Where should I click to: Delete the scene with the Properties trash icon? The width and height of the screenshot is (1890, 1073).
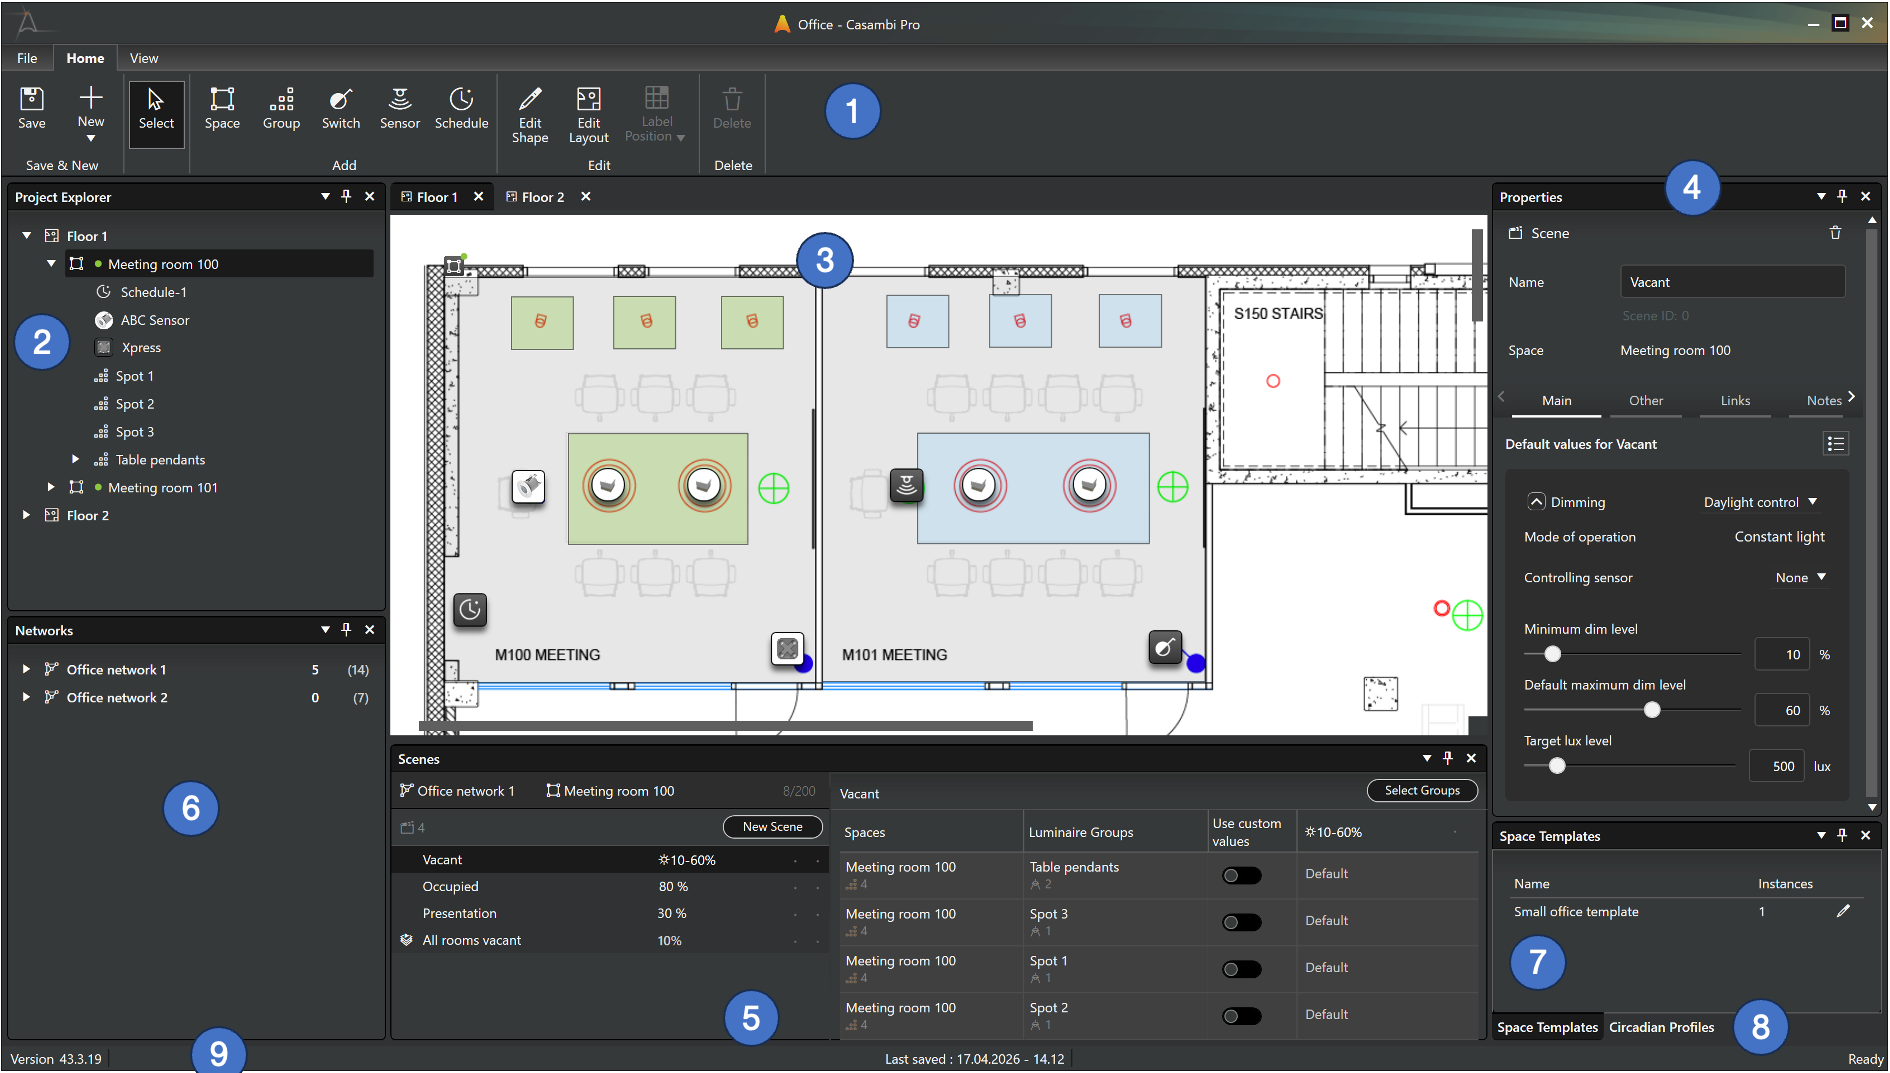[x=1835, y=233]
